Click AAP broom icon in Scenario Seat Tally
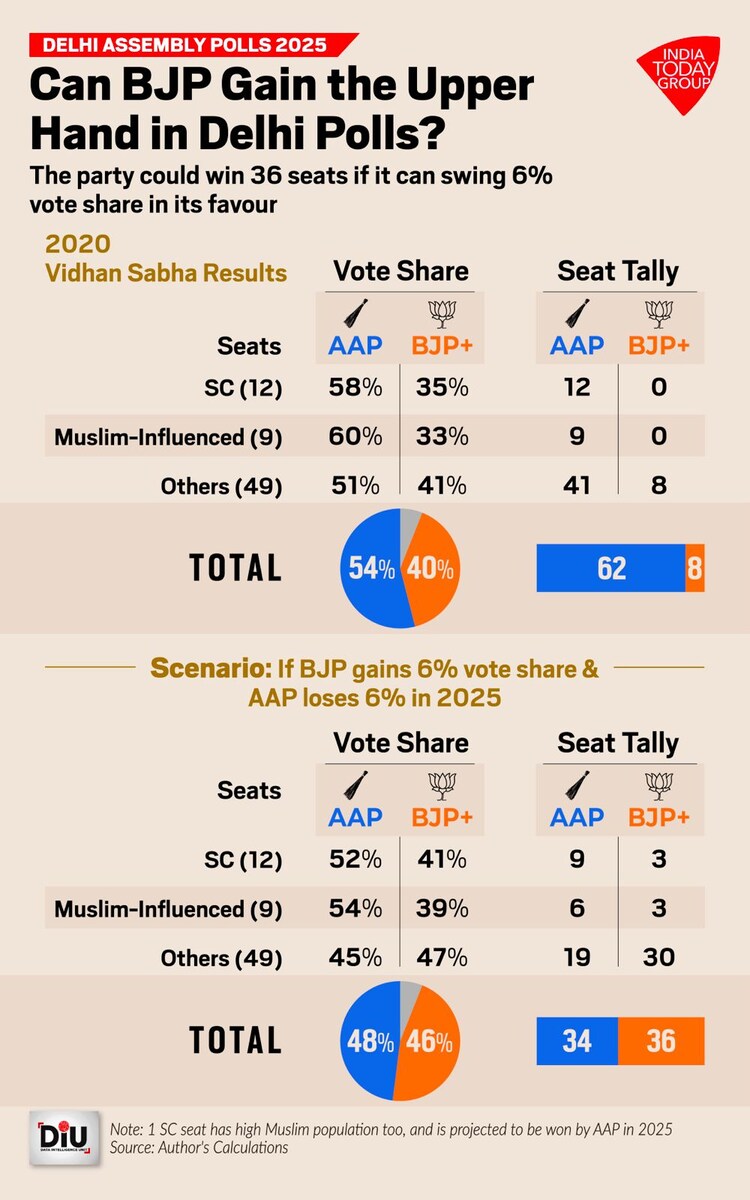The height and width of the screenshot is (1200, 750). click(576, 784)
